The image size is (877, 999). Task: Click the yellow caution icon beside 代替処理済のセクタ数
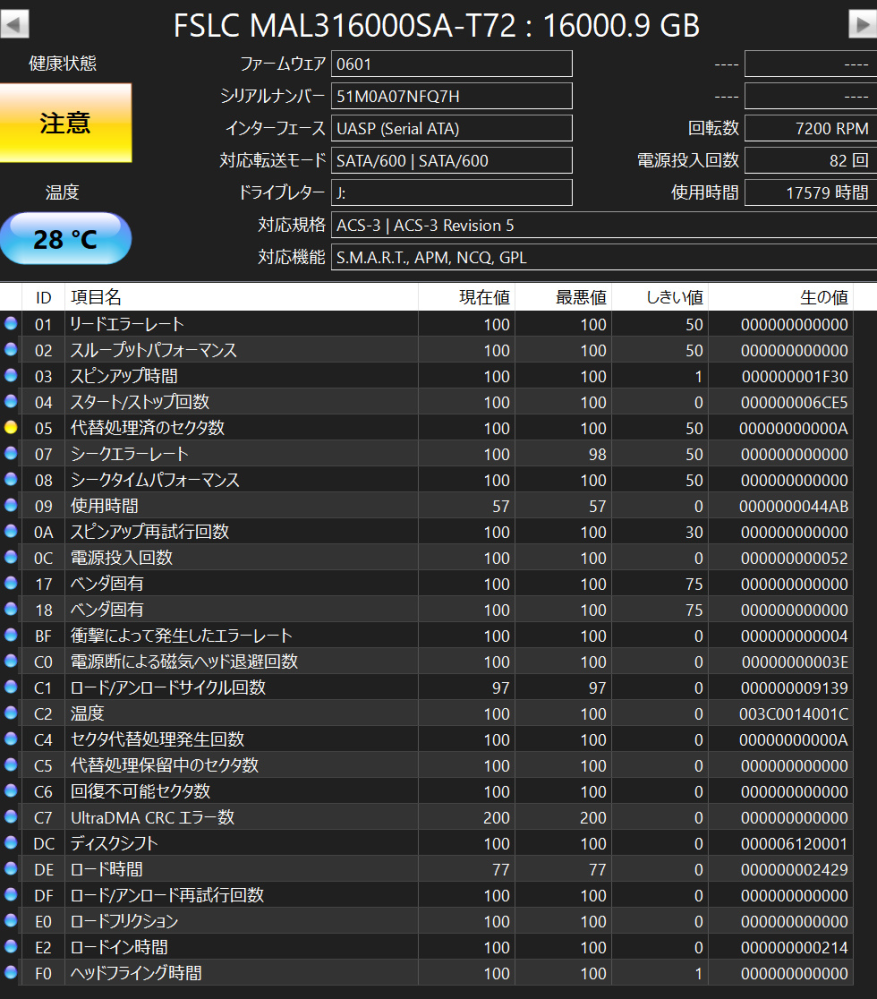tap(12, 428)
